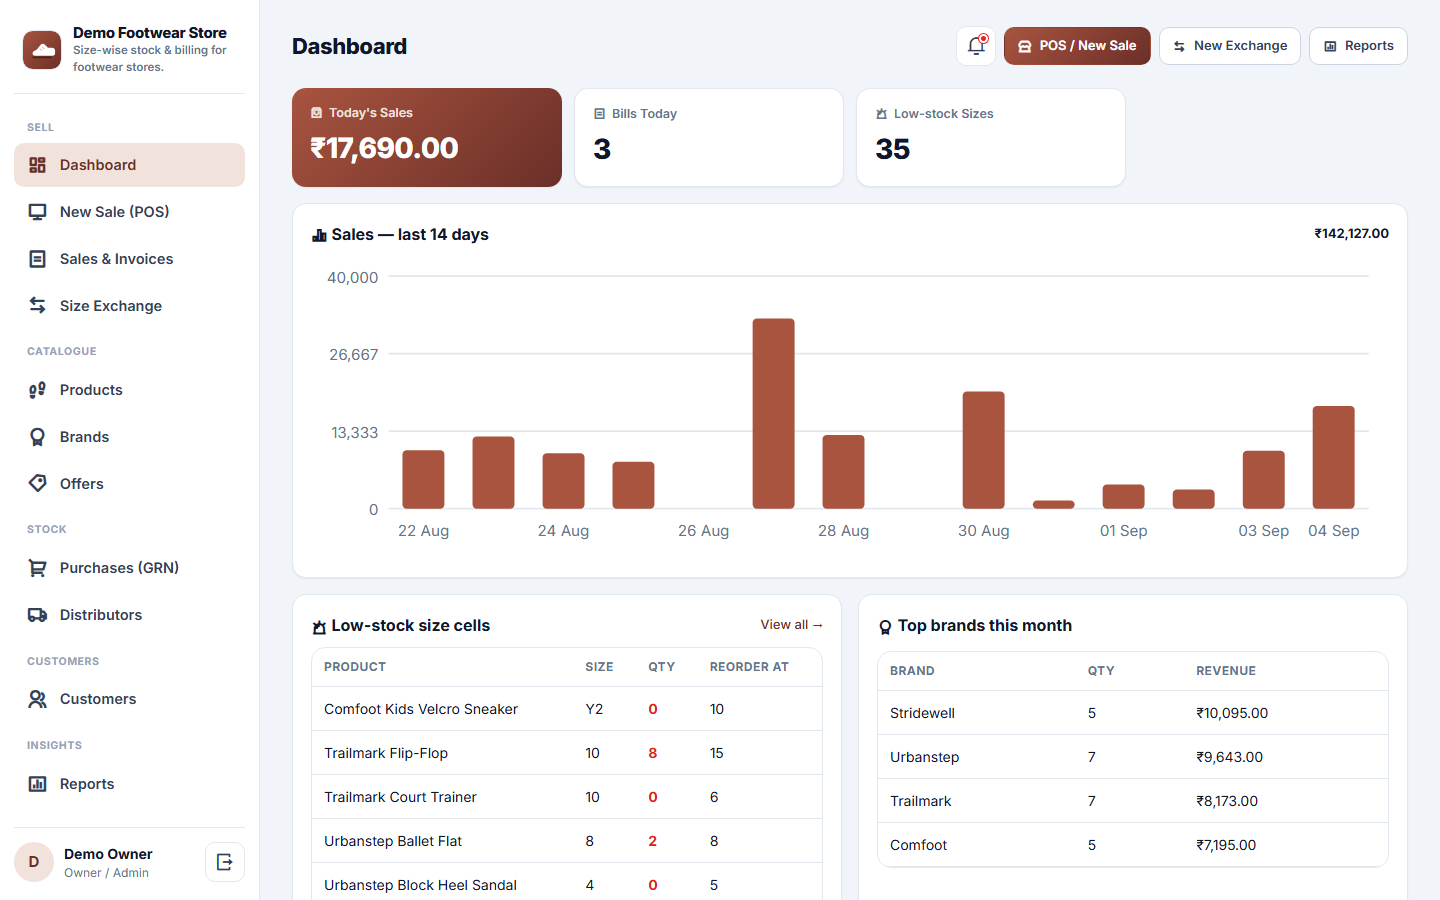Image resolution: width=1440 pixels, height=900 pixels.
Task: Click the tallest bar in the sales chart
Action: tap(774, 414)
